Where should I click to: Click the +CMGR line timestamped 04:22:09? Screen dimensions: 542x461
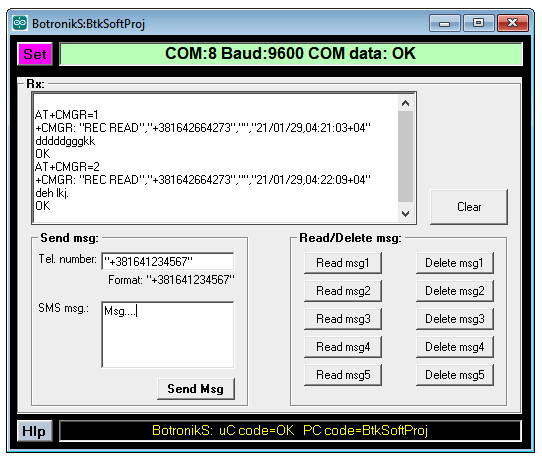coord(203,180)
